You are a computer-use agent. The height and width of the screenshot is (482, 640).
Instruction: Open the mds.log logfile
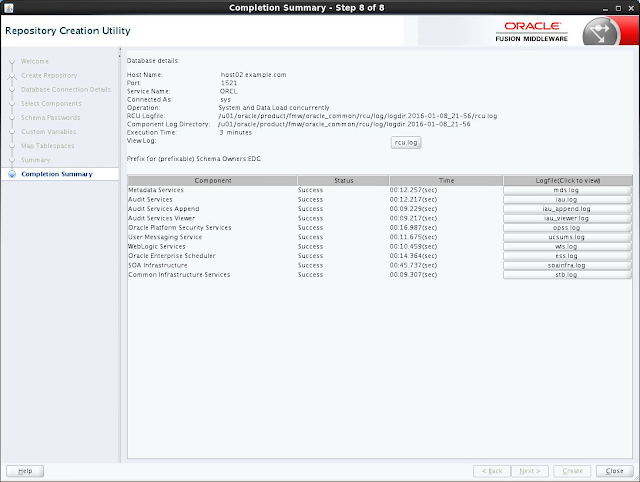tap(567, 190)
